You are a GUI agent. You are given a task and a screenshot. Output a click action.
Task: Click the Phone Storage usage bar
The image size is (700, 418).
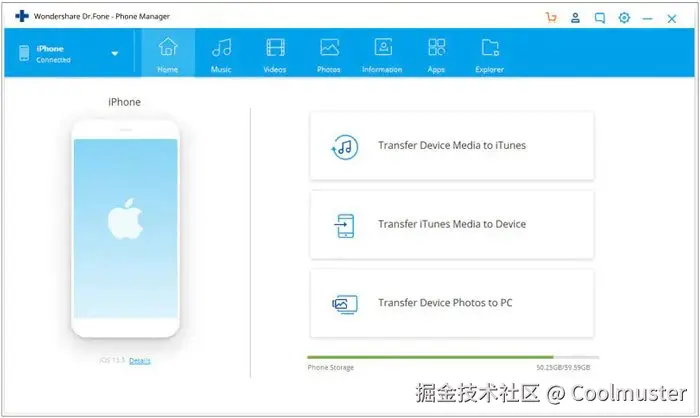453,357
